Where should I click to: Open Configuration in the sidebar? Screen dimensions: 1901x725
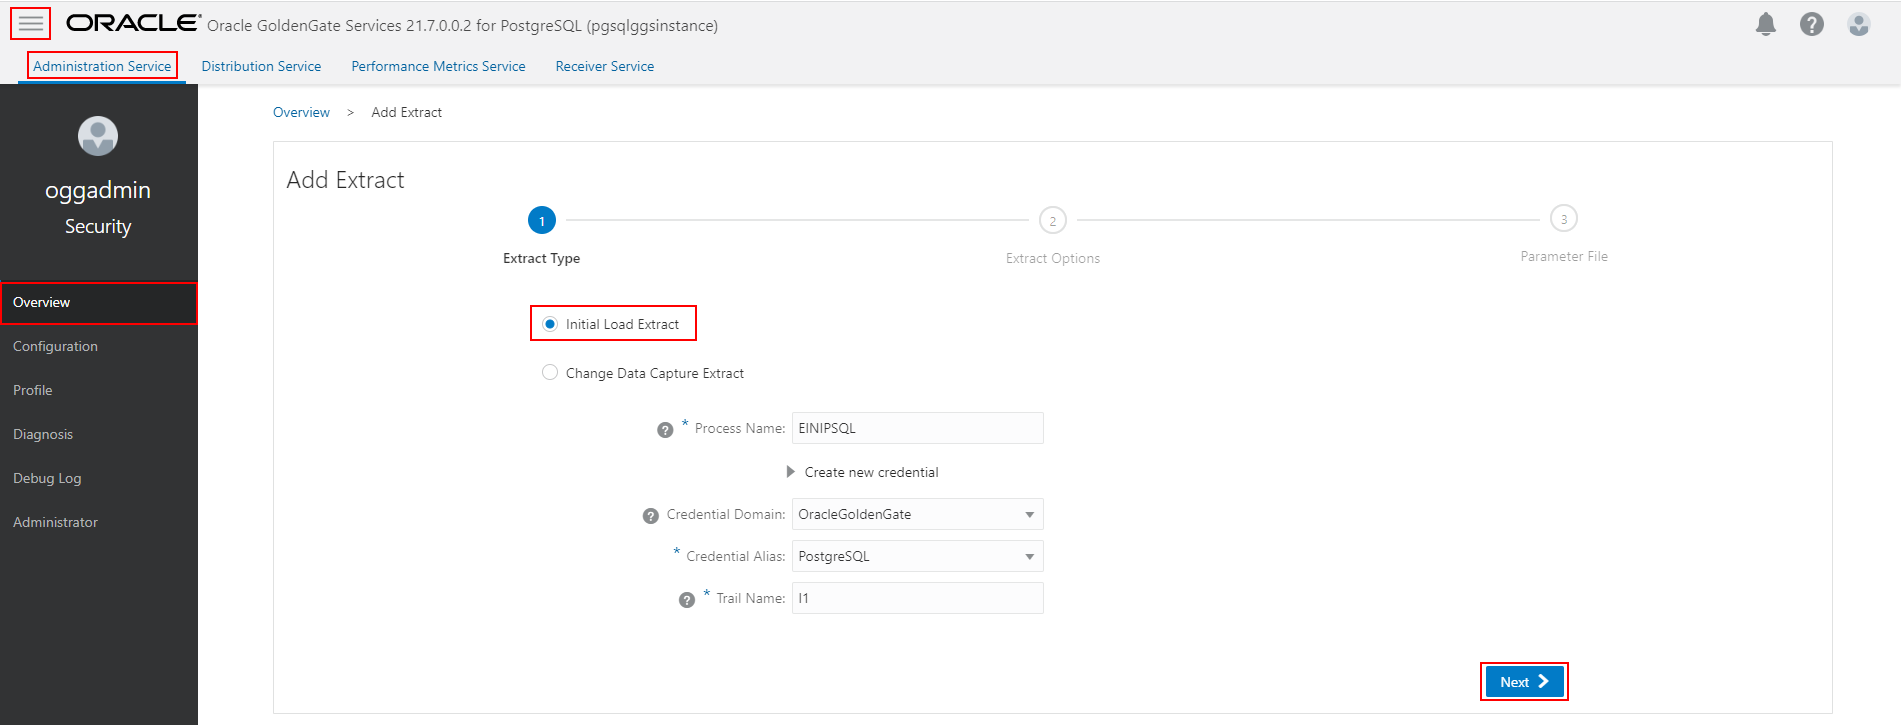(55, 346)
